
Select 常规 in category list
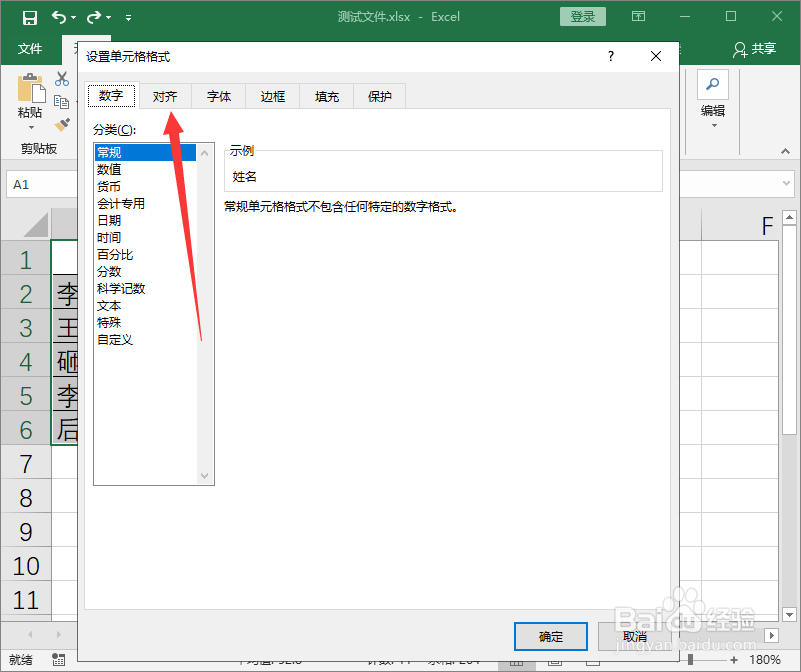coord(145,152)
